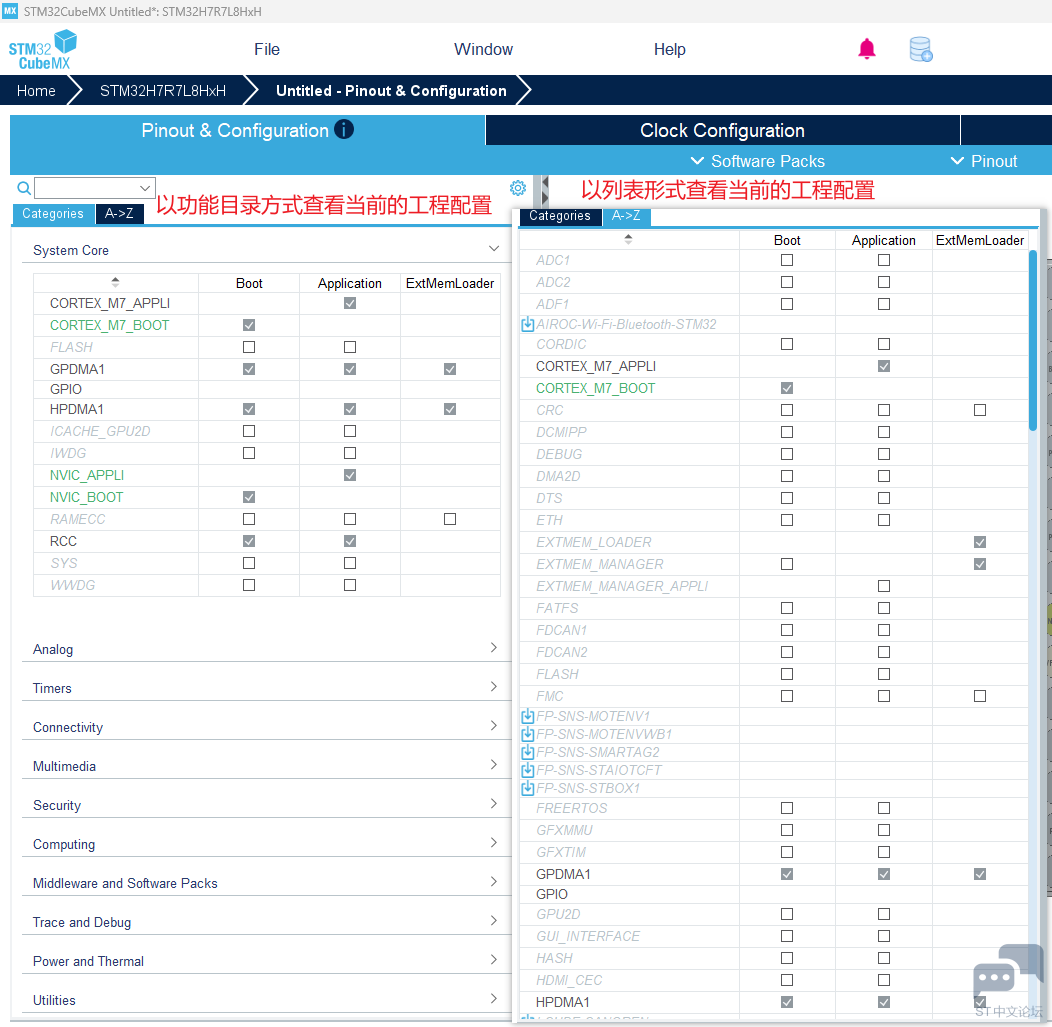
Task: Click download icon beside FP-SNS-STAIOTCFT
Action: (x=527, y=770)
